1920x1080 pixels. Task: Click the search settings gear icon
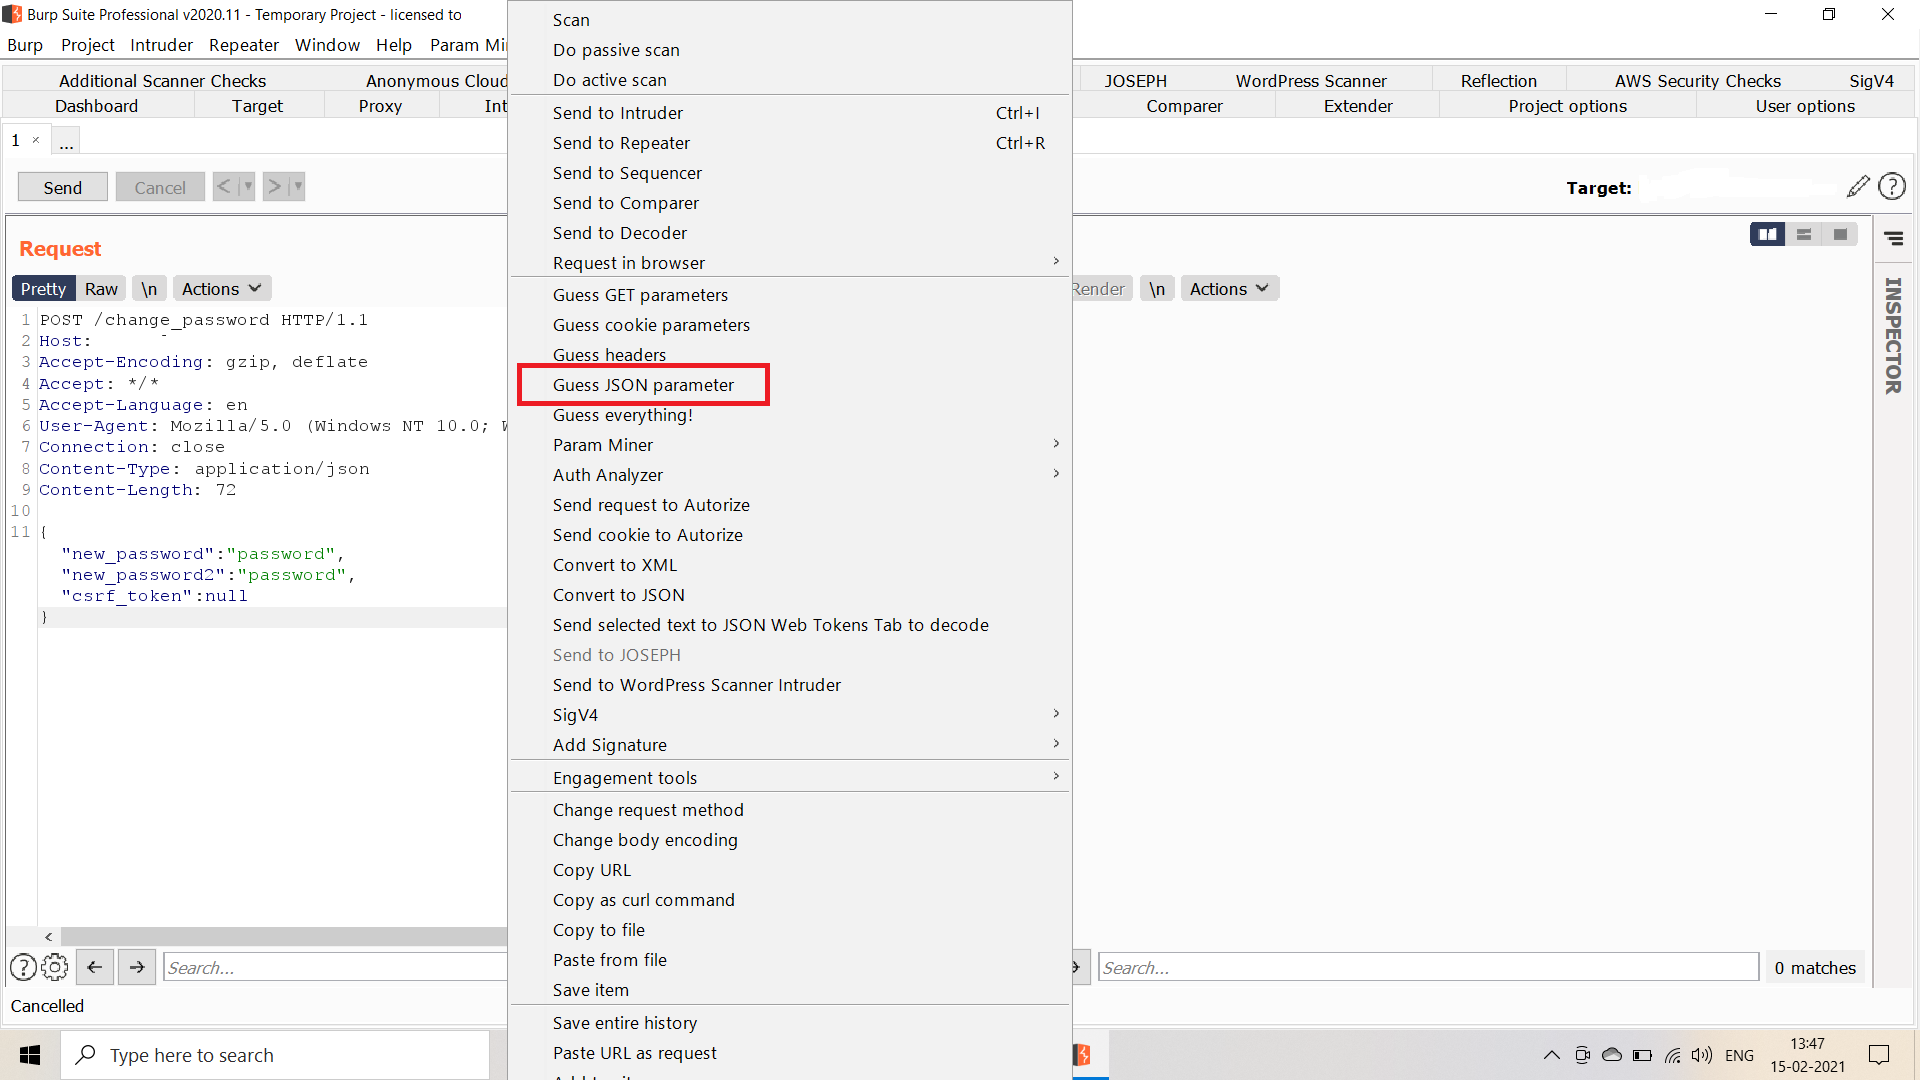(55, 967)
